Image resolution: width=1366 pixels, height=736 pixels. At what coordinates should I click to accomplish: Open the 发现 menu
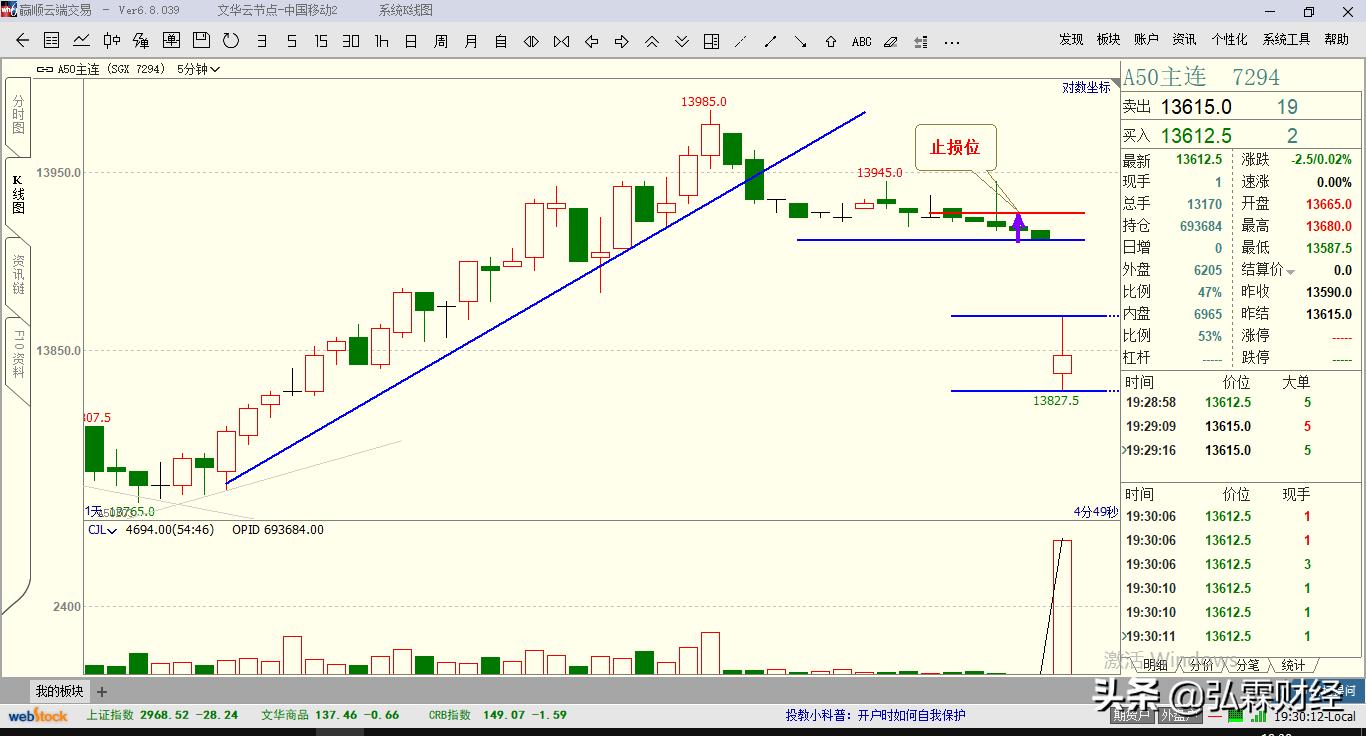click(x=1071, y=40)
